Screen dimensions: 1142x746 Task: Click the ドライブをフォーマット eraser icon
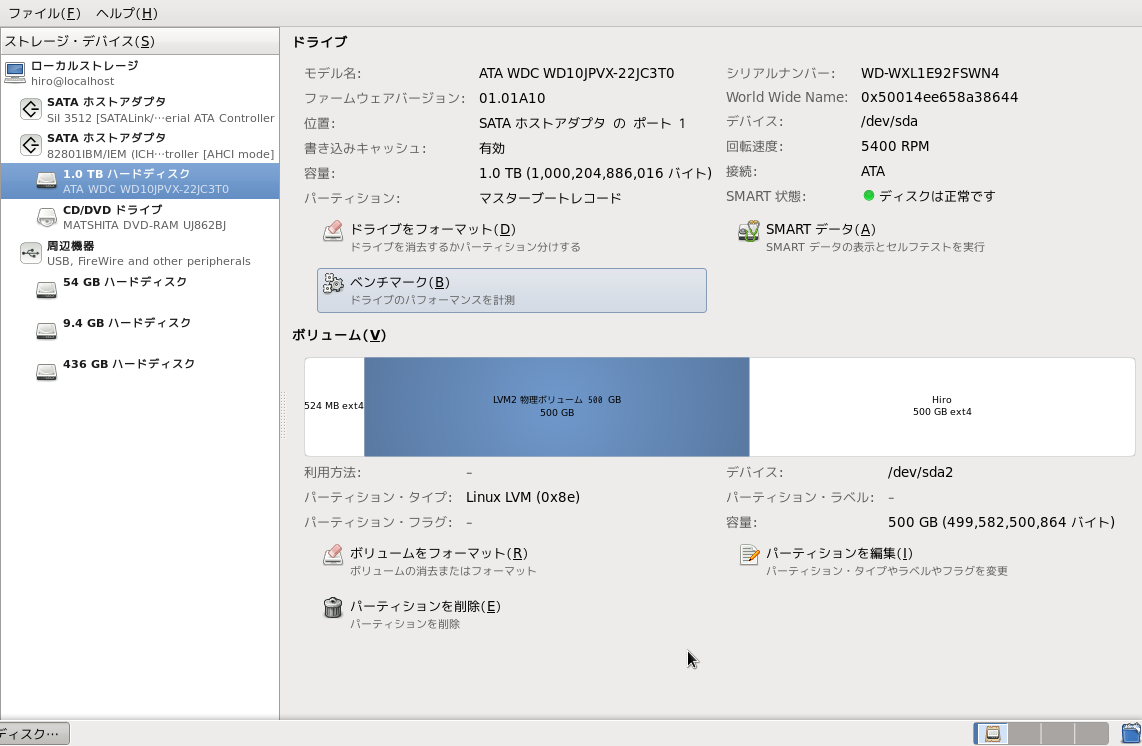pos(333,231)
